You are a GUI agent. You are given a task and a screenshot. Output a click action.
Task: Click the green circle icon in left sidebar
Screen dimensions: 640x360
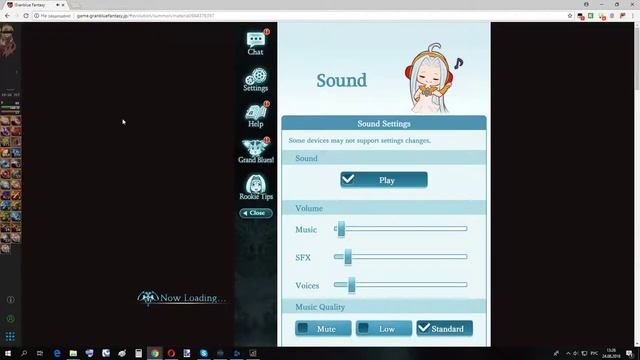[x=11, y=318]
